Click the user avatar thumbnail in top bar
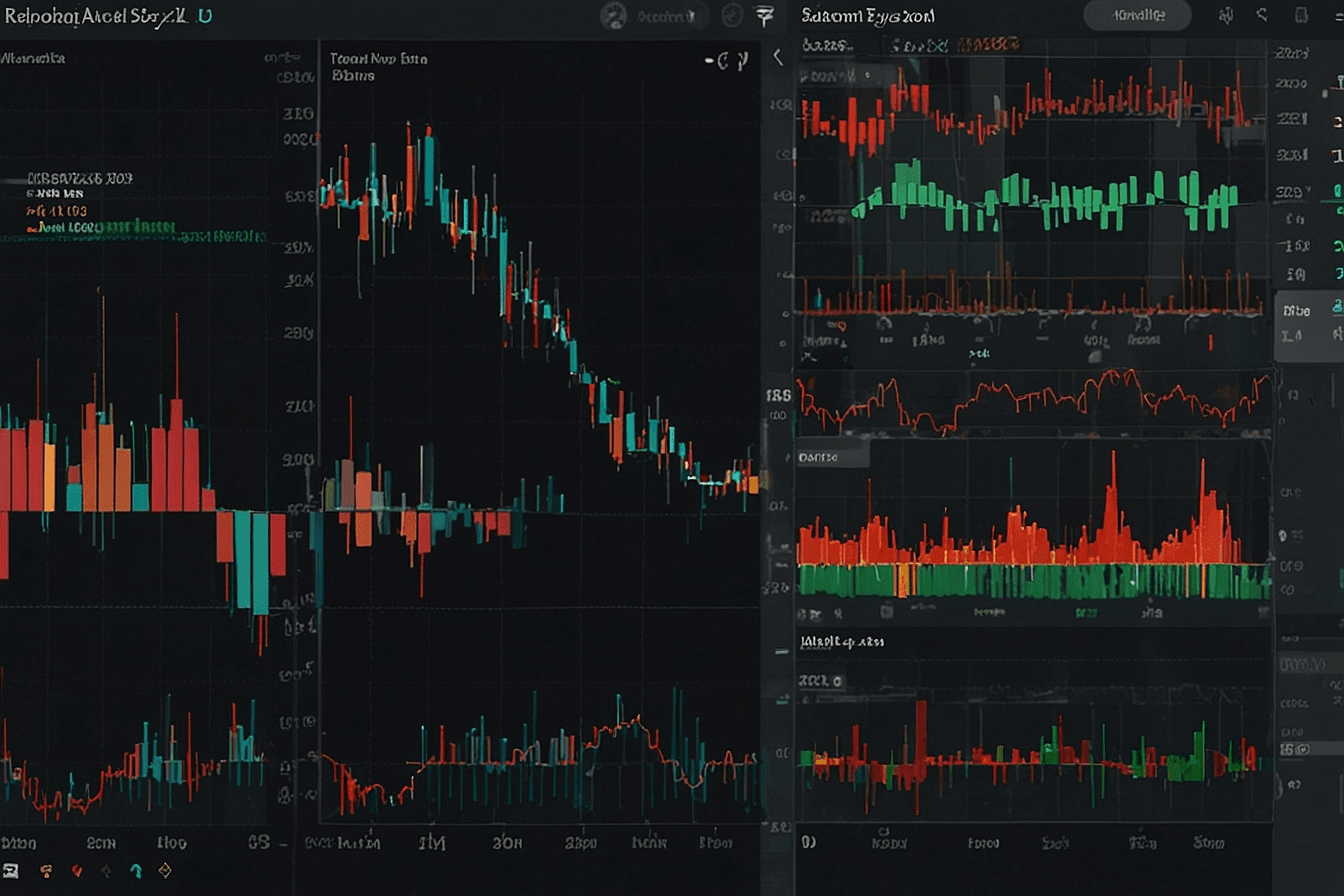Screen dimensions: 1344x896 point(613,17)
